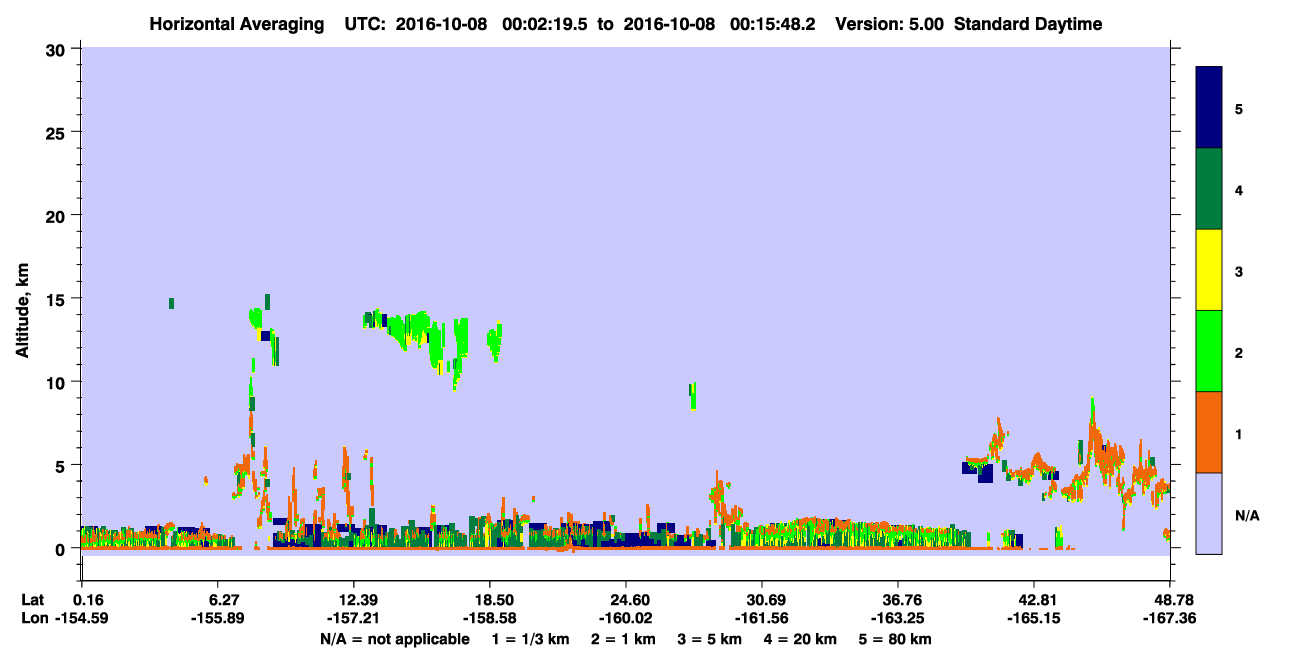The image size is (1300, 667).
Task: Click the orange color bar segment labeled 1
Action: coord(1209,432)
